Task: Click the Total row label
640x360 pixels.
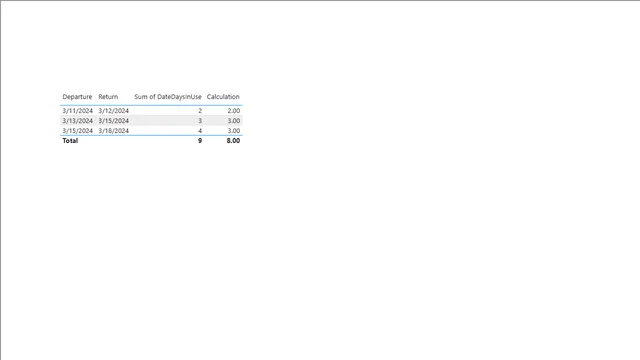Action: [x=70, y=140]
